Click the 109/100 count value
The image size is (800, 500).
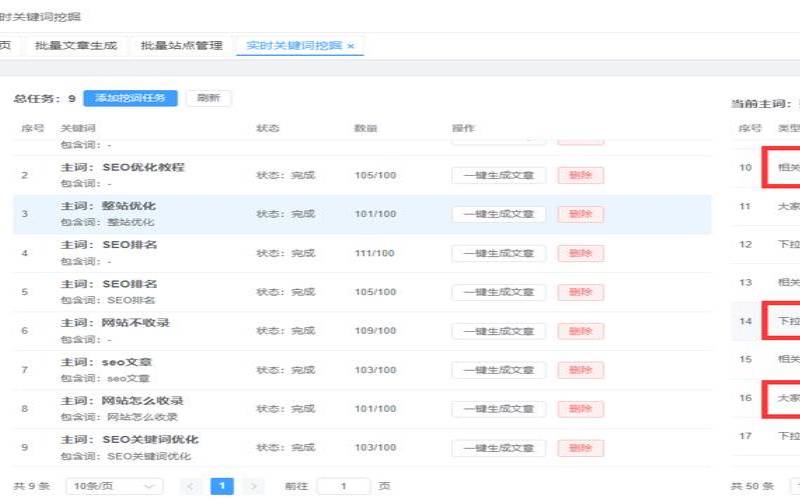click(x=376, y=331)
